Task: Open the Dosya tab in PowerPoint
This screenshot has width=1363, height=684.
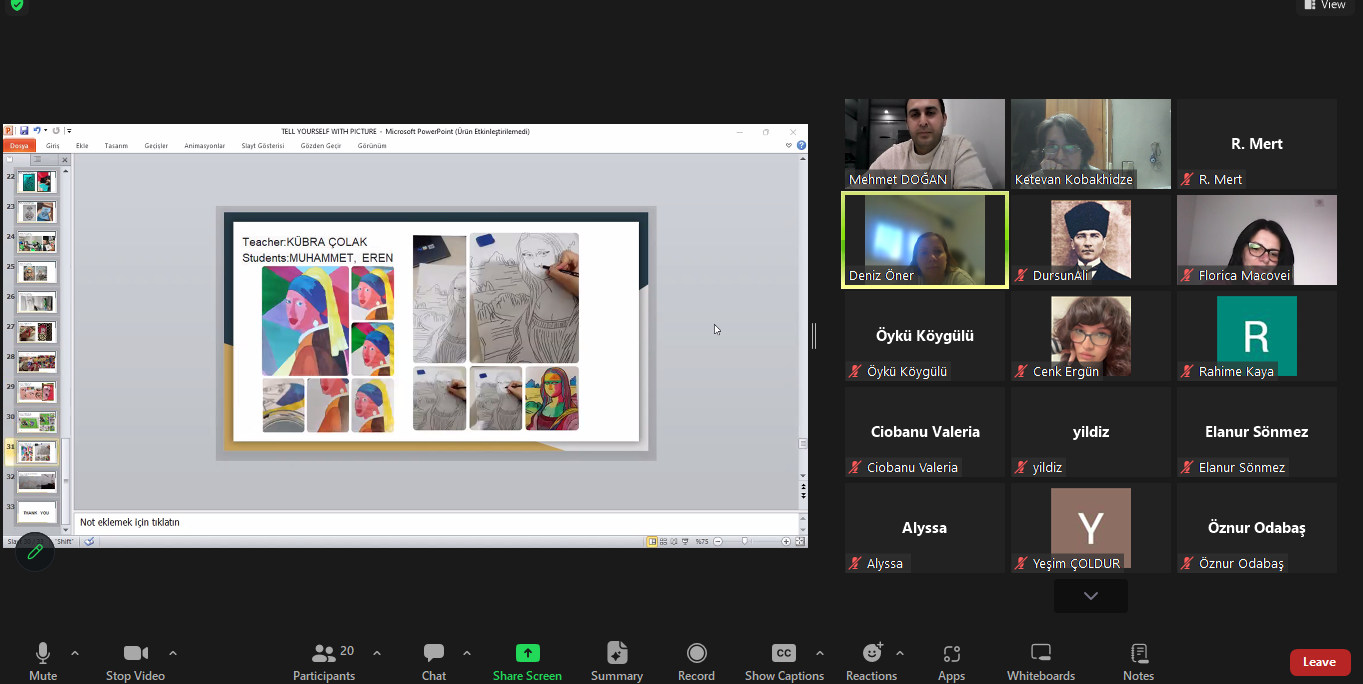Action: point(19,146)
